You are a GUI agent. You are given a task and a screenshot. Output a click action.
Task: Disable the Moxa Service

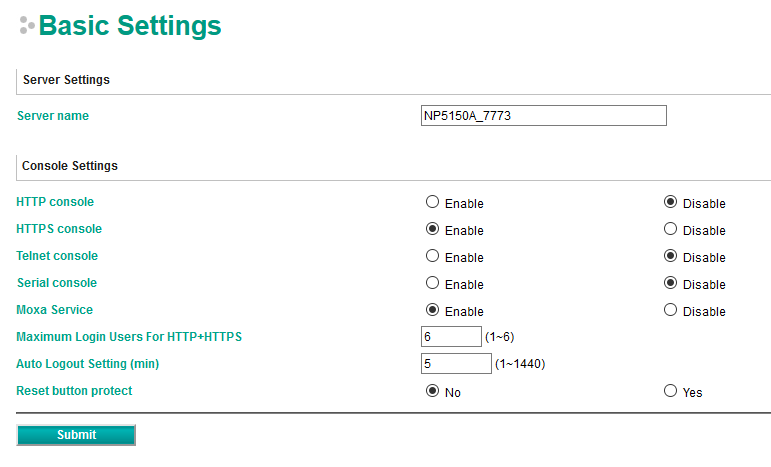pos(670,310)
